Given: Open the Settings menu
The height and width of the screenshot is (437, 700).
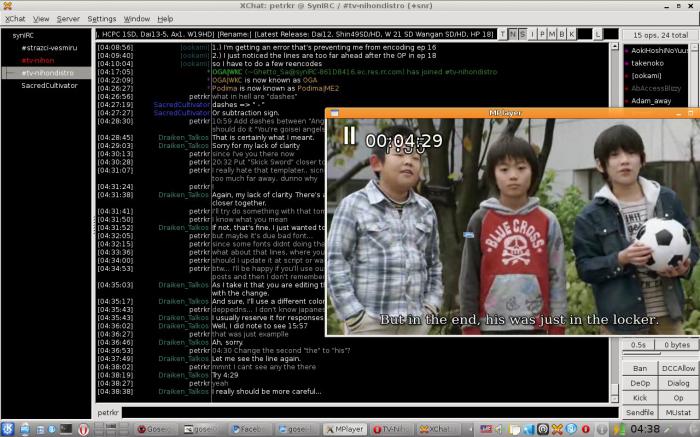Looking at the screenshot, I should (x=101, y=19).
